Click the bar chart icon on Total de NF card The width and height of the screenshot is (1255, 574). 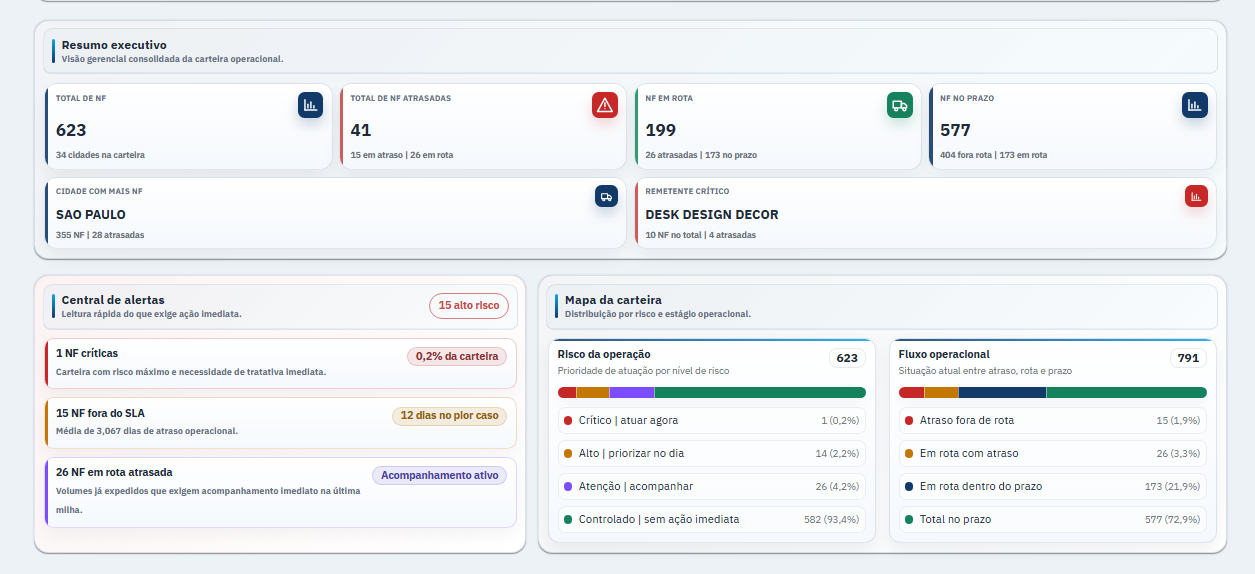(x=310, y=105)
